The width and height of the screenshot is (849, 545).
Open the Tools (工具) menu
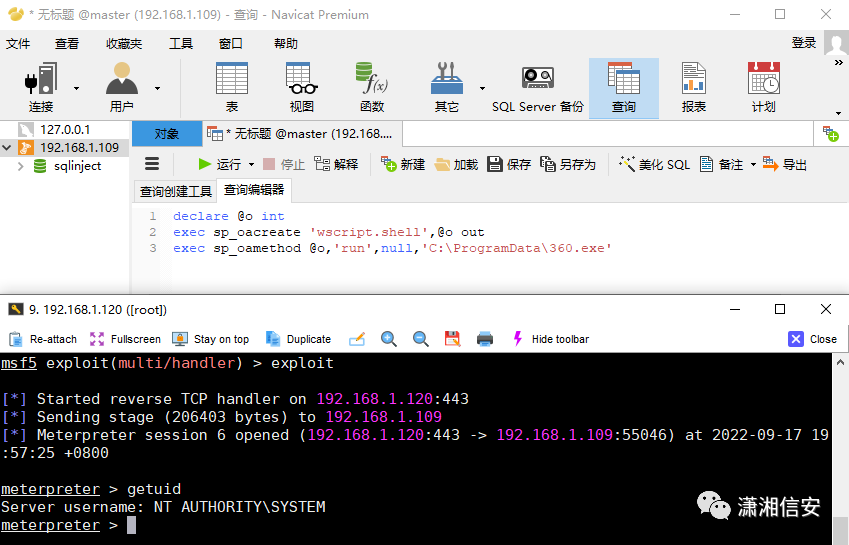181,44
